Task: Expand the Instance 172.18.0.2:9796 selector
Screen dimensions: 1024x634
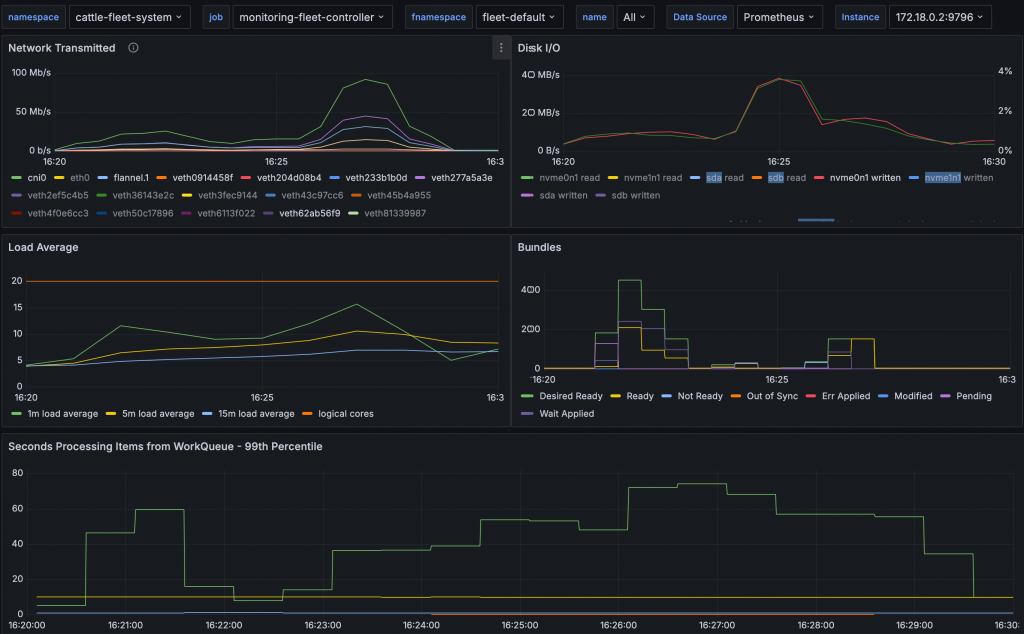Action: pos(939,17)
